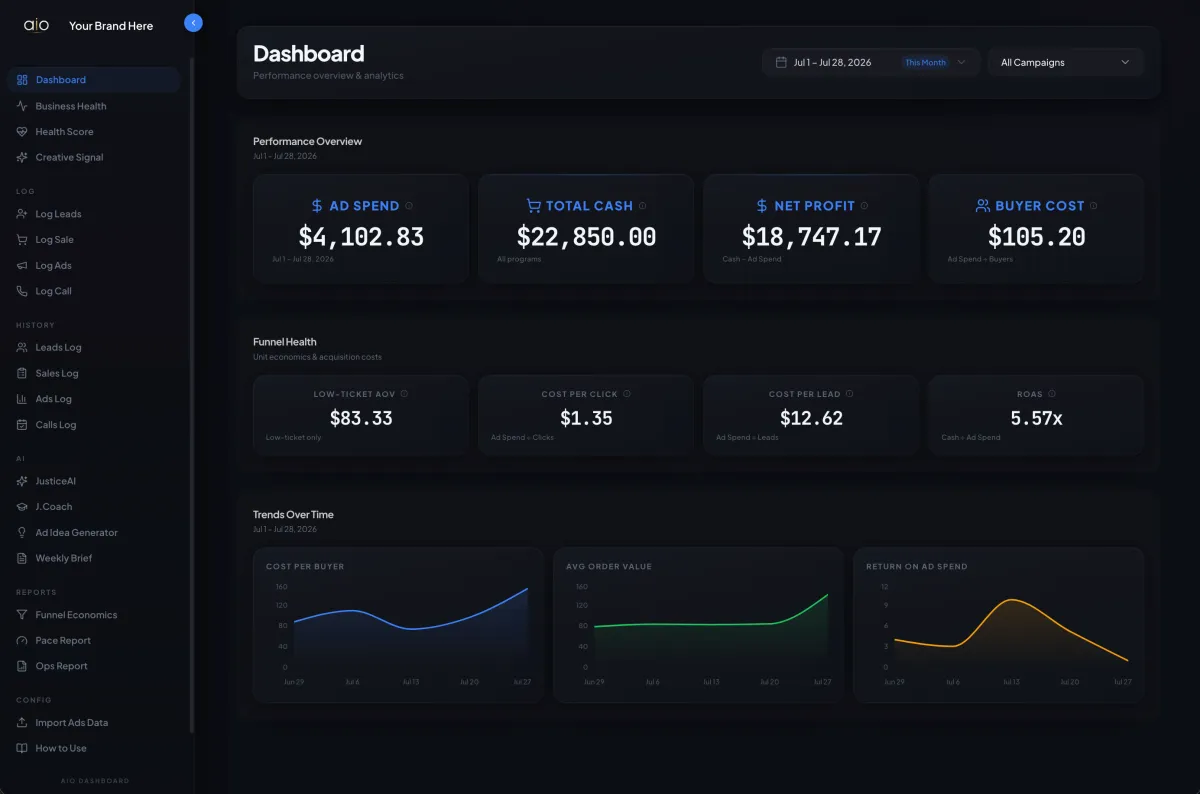Click the sidebar vertical scrollbar
This screenshot has height=794, width=1200.
[x=192, y=396]
